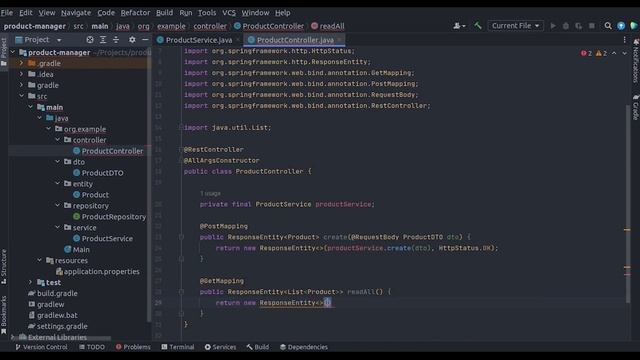Select application.properties file
The image size is (640, 360).
click(98, 271)
